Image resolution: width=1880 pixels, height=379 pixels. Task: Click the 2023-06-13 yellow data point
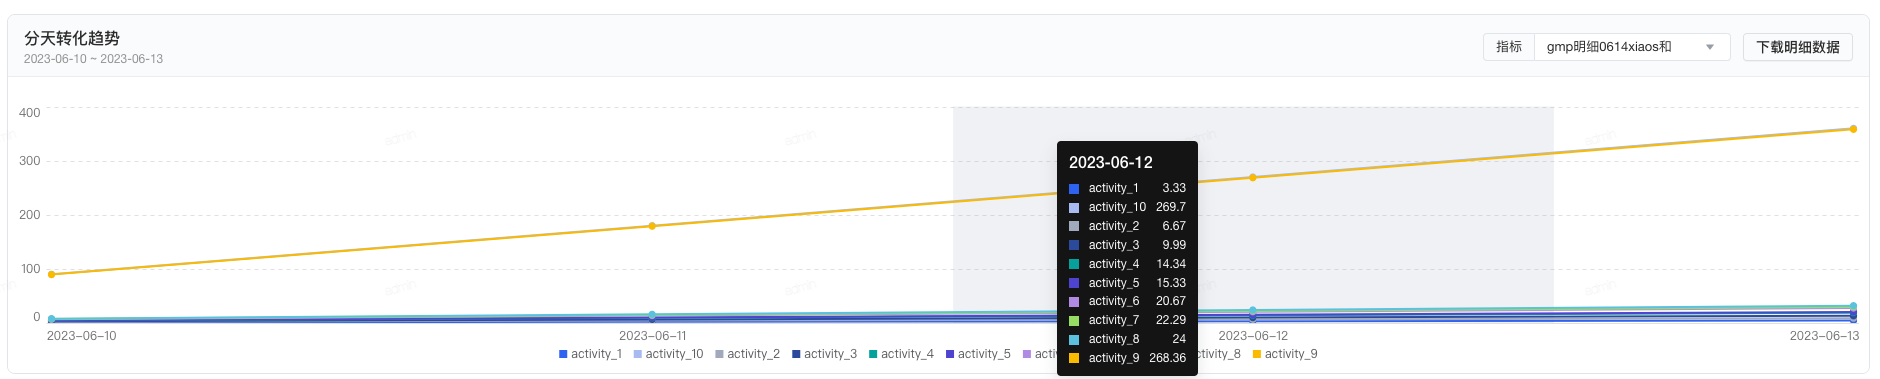pyautogui.click(x=1853, y=129)
